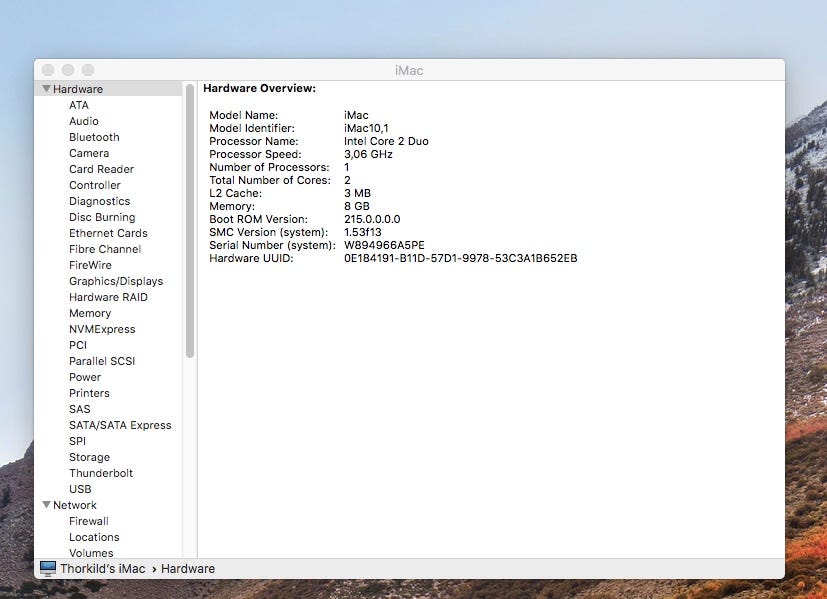
Task: Select ATA in the sidebar
Action: pyautogui.click(x=79, y=105)
